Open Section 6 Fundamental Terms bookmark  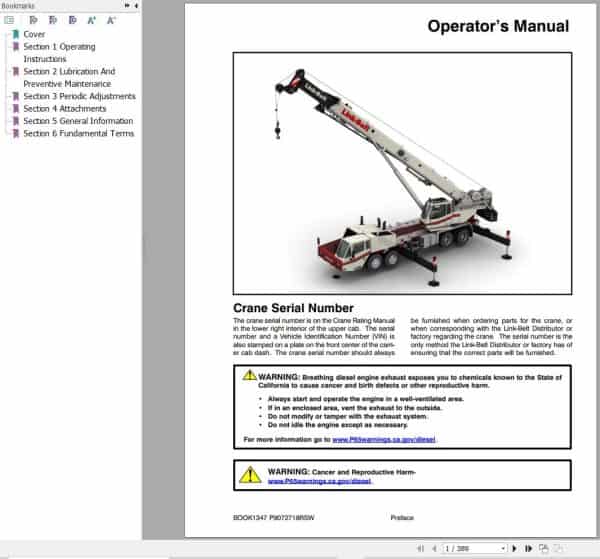(78, 134)
